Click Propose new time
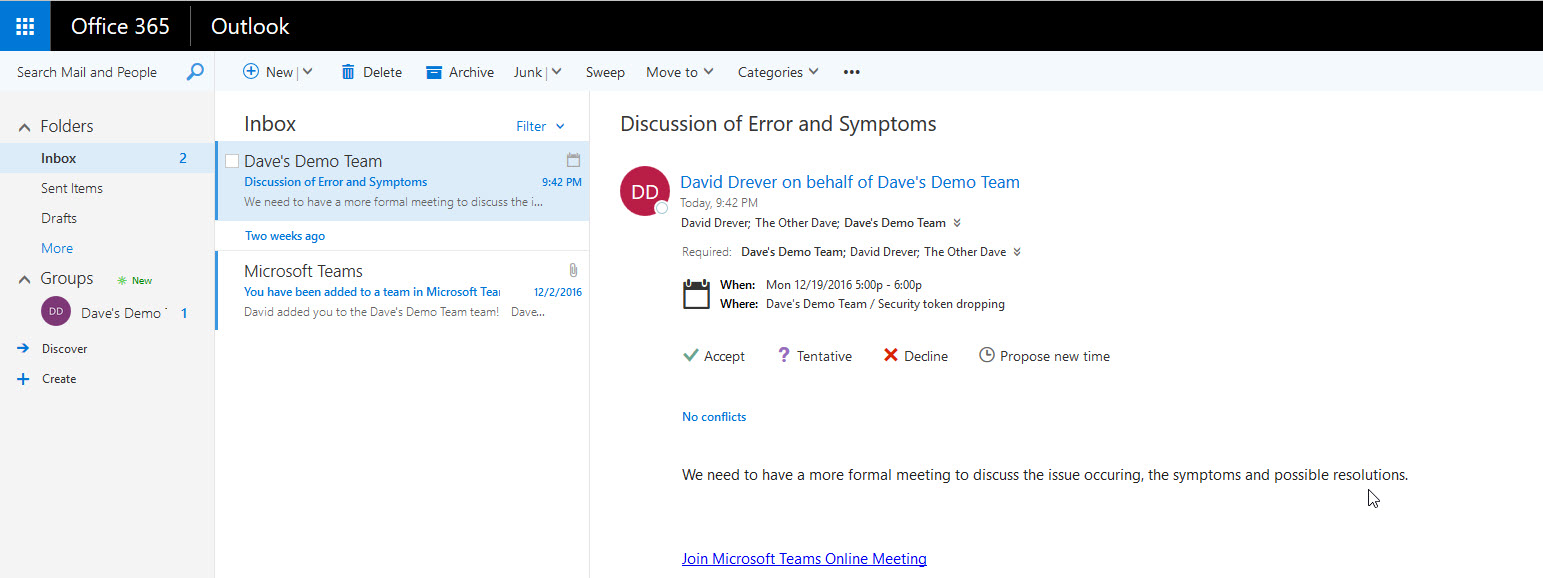The image size is (1543, 578). click(x=1044, y=356)
